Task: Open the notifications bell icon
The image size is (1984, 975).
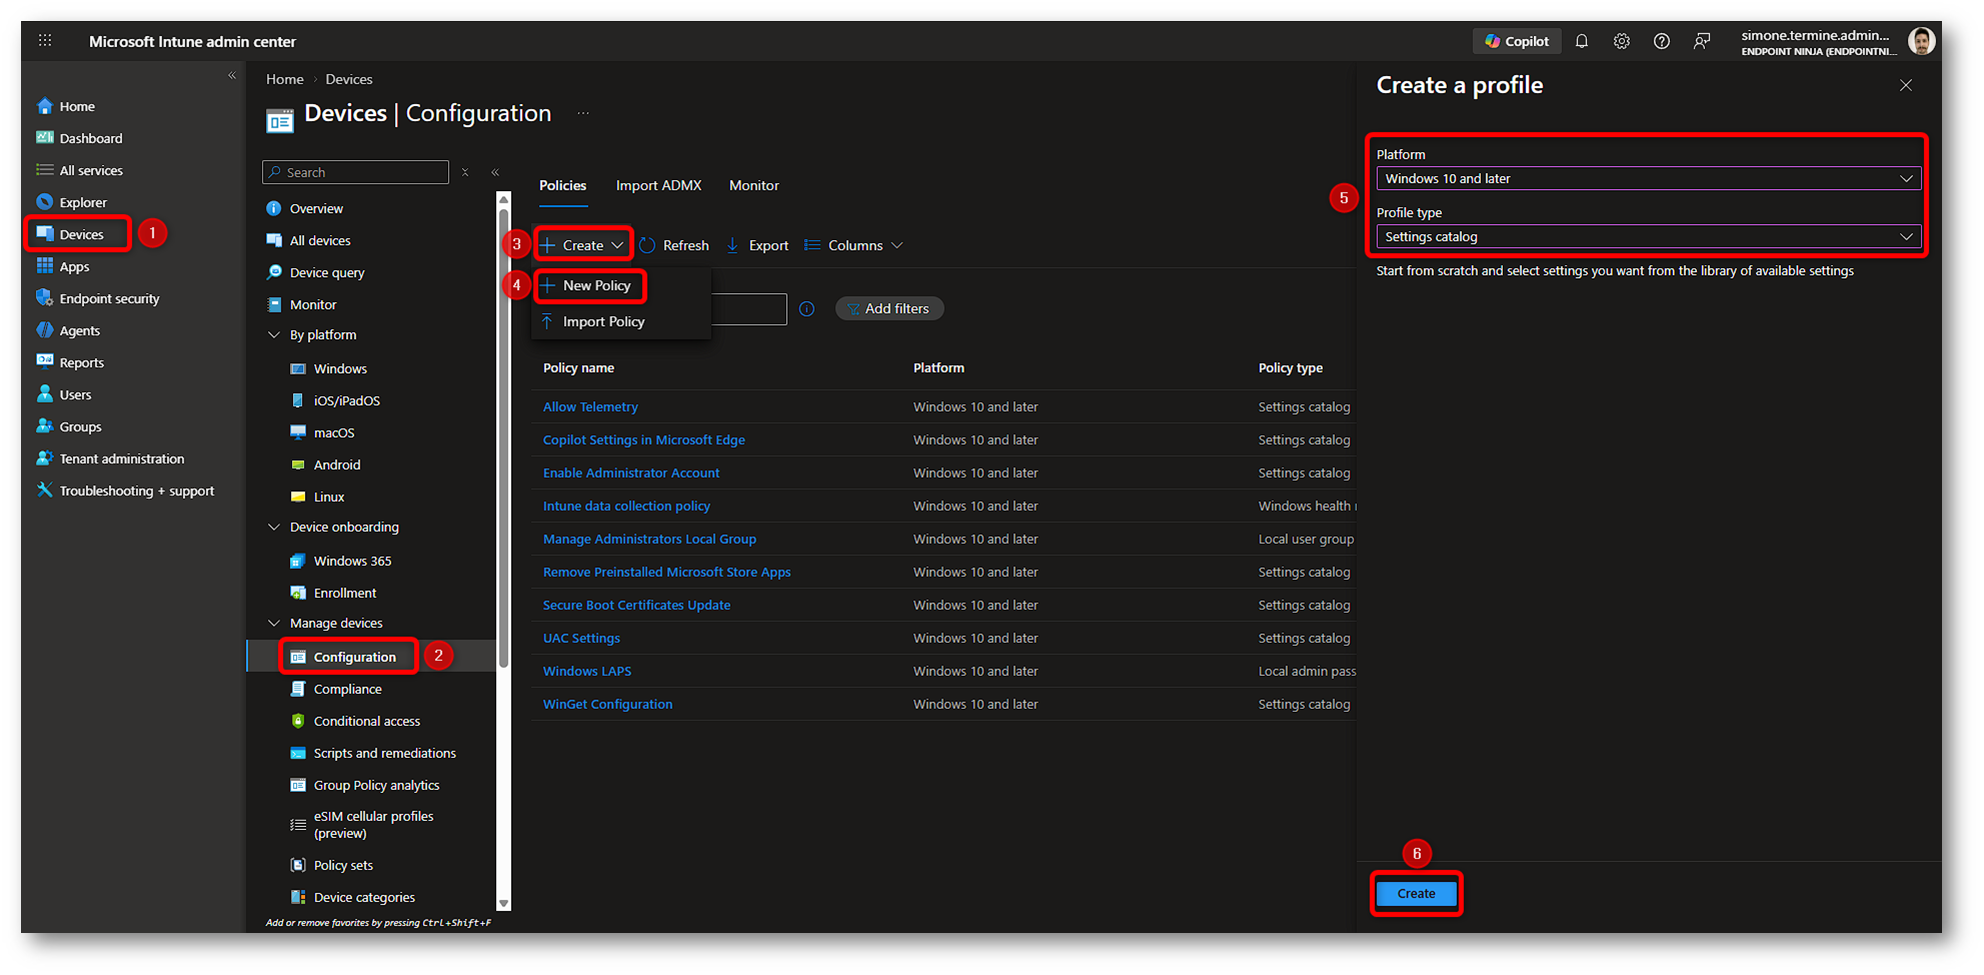Action: 1581,41
